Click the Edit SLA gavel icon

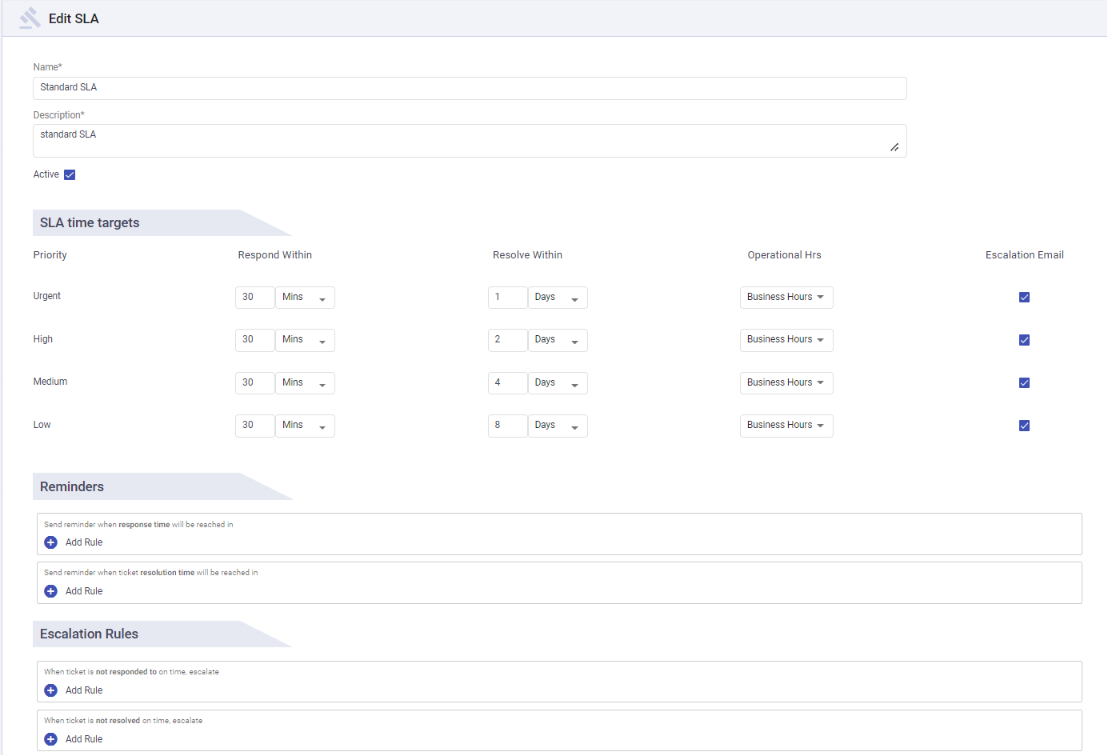click(x=30, y=19)
